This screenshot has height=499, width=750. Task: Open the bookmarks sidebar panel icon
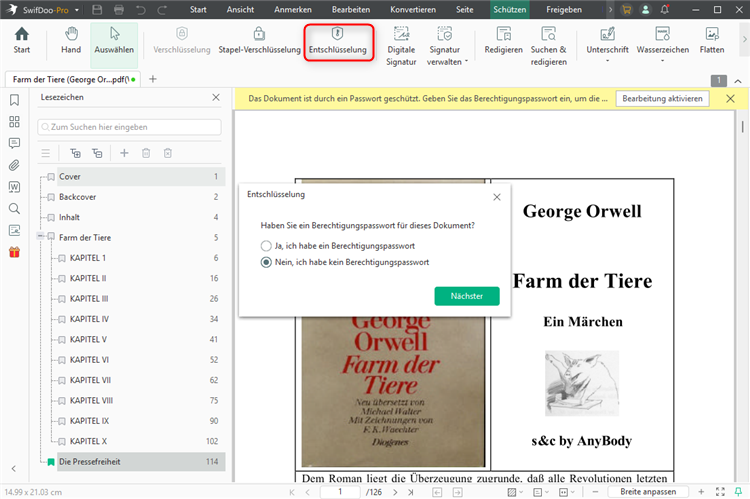pyautogui.click(x=14, y=100)
